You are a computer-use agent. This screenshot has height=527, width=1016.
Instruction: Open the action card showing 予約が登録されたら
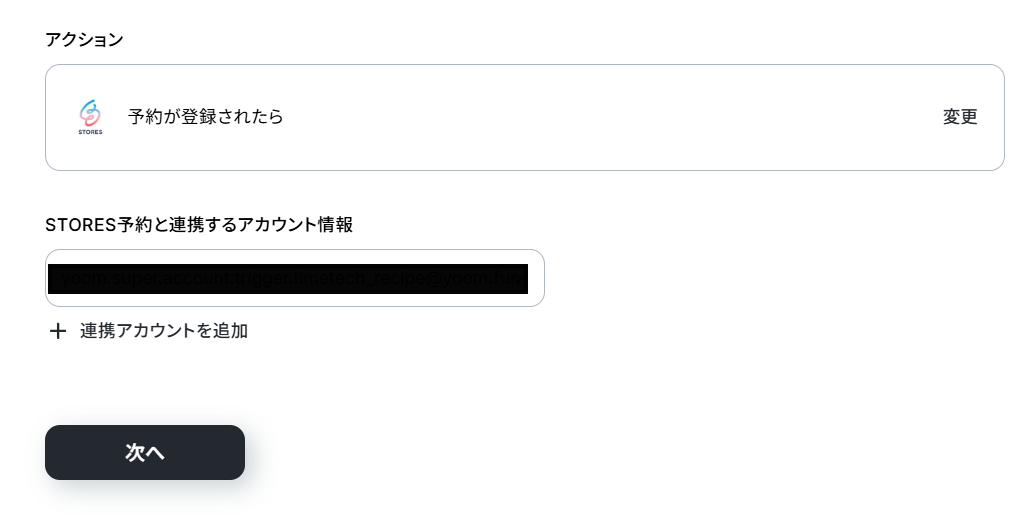tap(525, 117)
